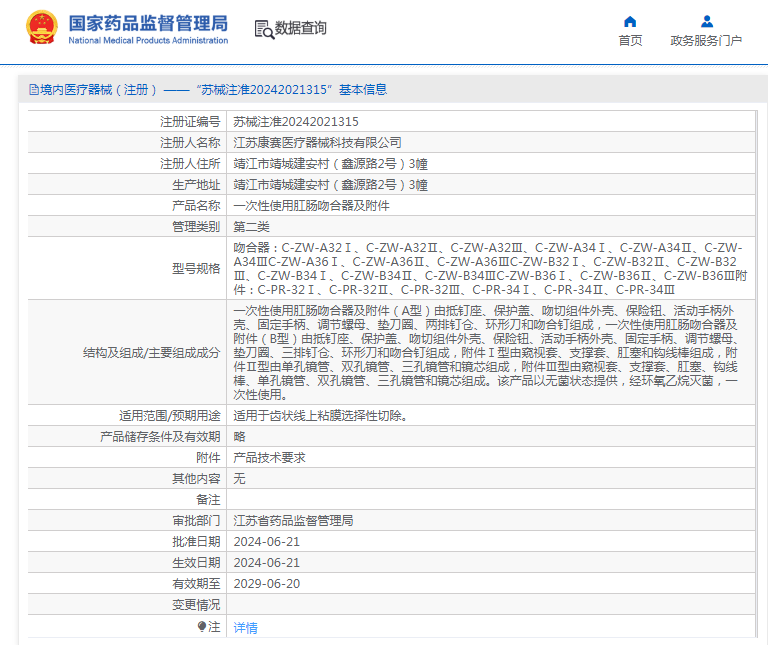
Task: Click 国家药品监督管理局 title
Action: click(148, 24)
